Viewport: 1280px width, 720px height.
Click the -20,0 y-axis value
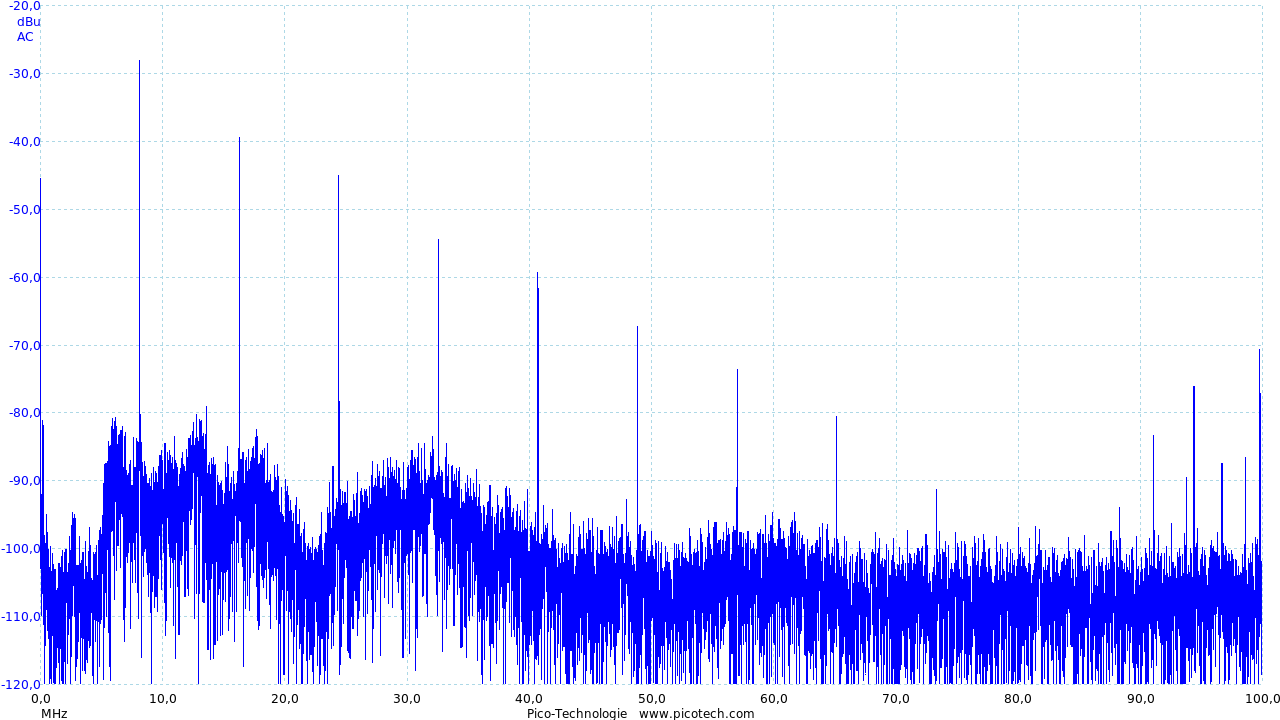(x=24, y=6)
